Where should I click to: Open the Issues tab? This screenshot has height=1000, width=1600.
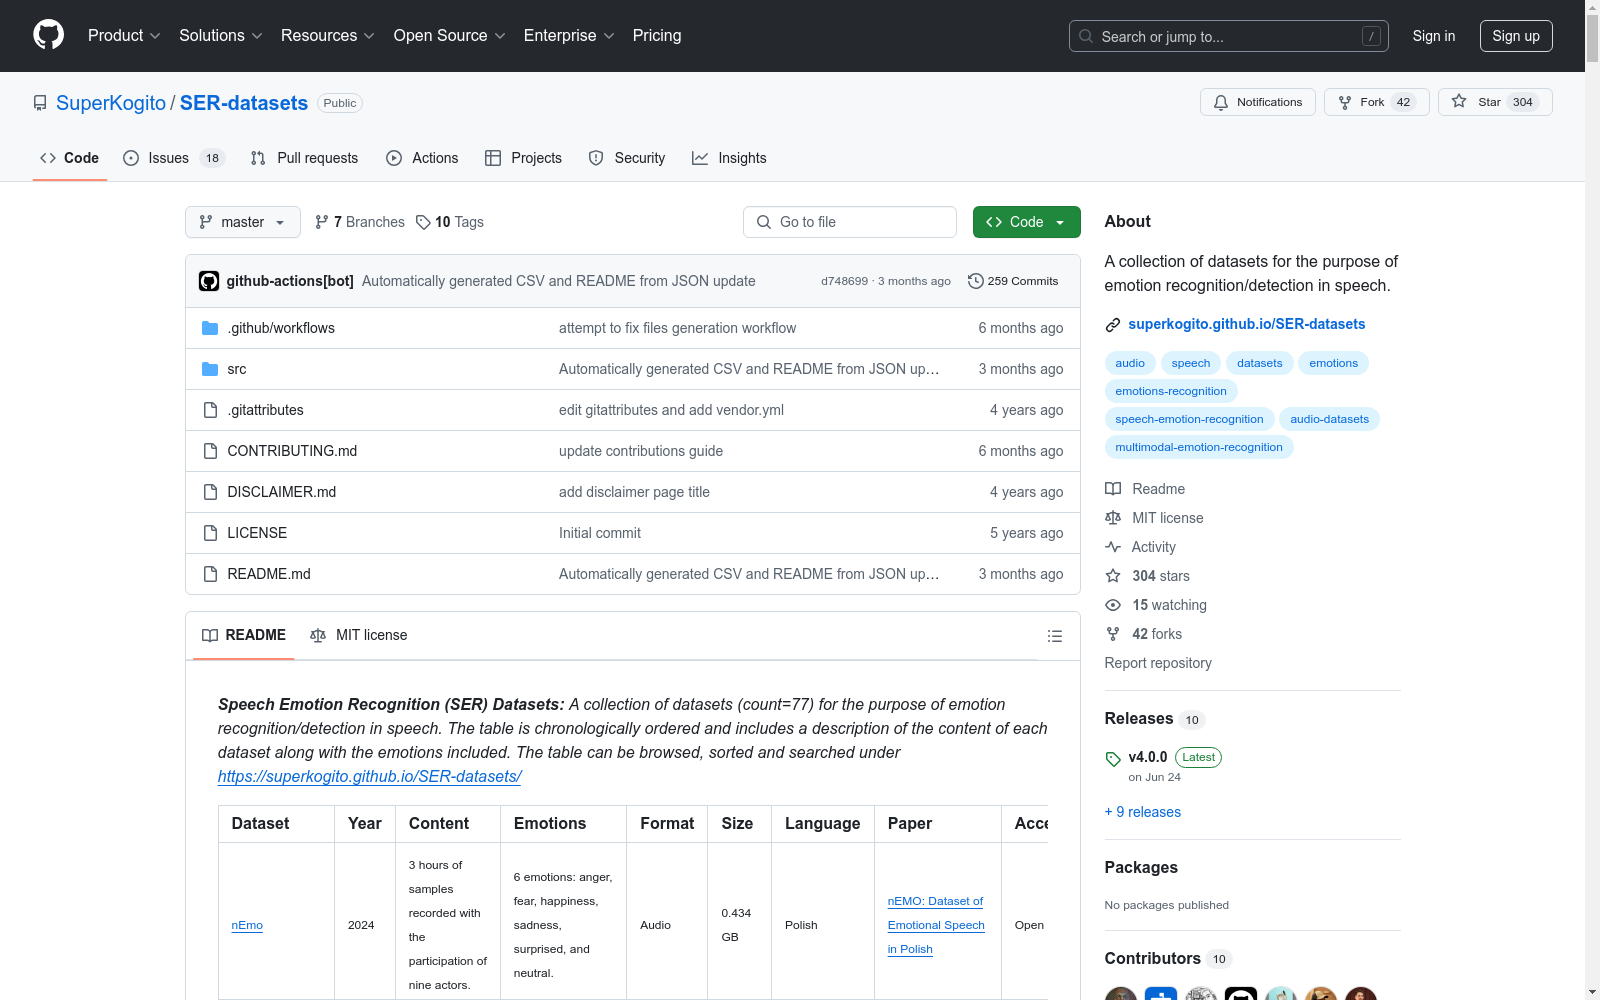[174, 158]
